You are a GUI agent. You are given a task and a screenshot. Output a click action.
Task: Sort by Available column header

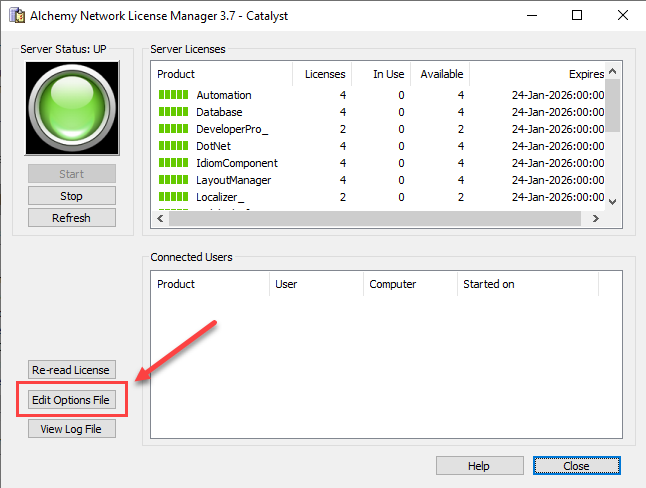click(440, 74)
